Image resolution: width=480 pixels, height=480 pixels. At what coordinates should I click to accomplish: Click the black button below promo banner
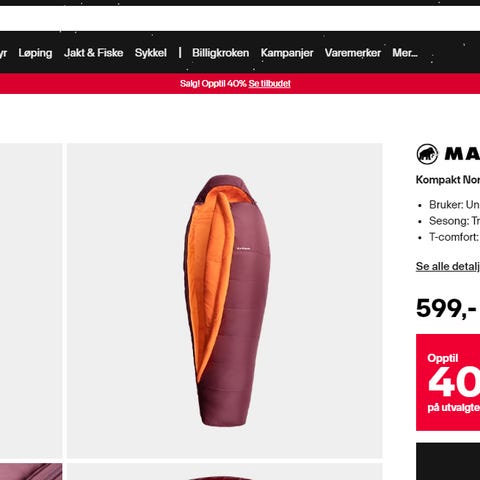pyautogui.click(x=448, y=462)
